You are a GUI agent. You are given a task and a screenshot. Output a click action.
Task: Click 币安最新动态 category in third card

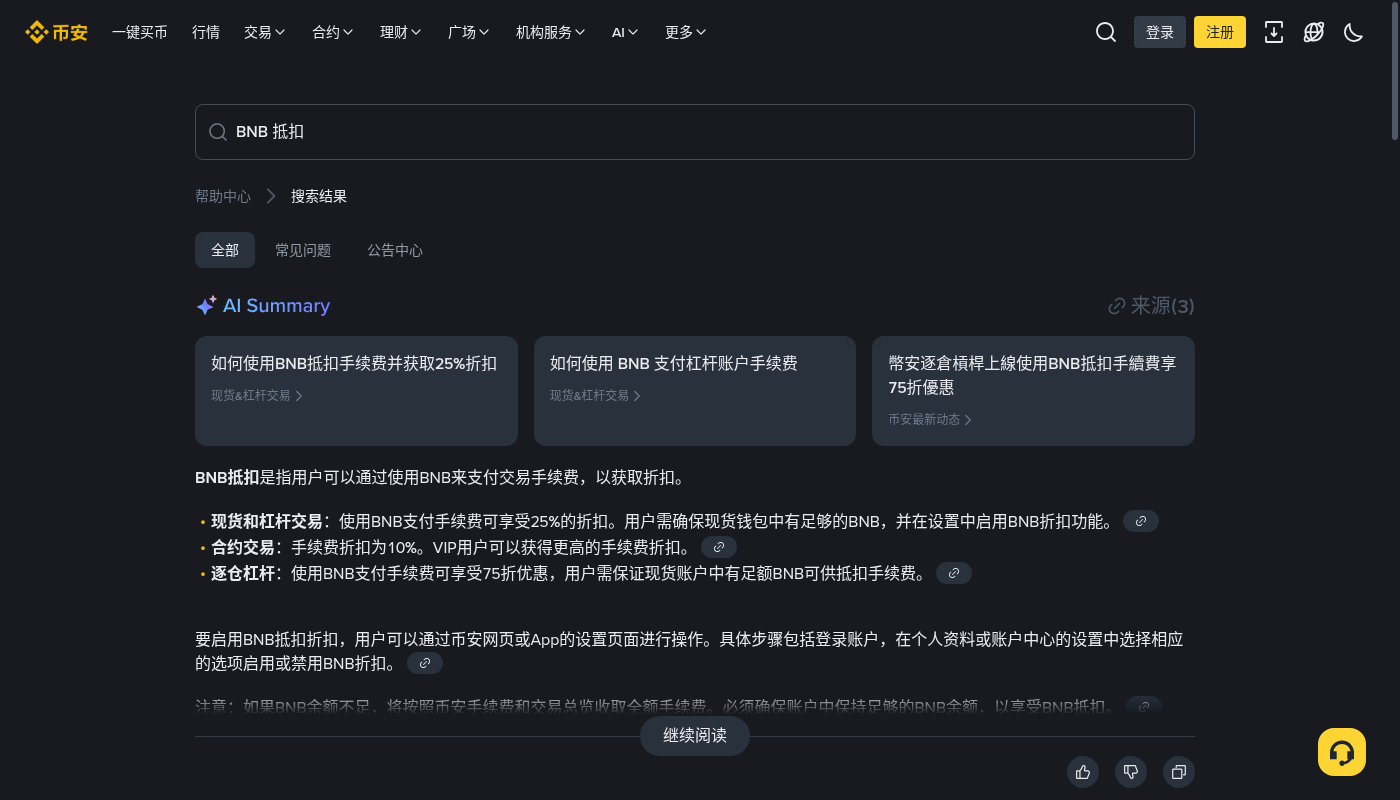(930, 419)
